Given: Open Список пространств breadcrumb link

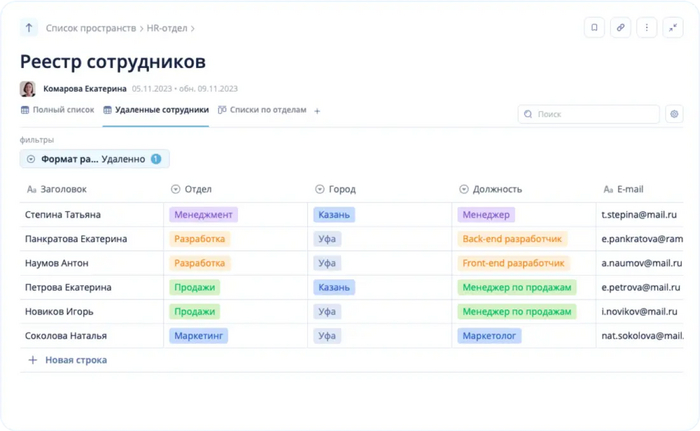Looking at the screenshot, I should point(91,28).
